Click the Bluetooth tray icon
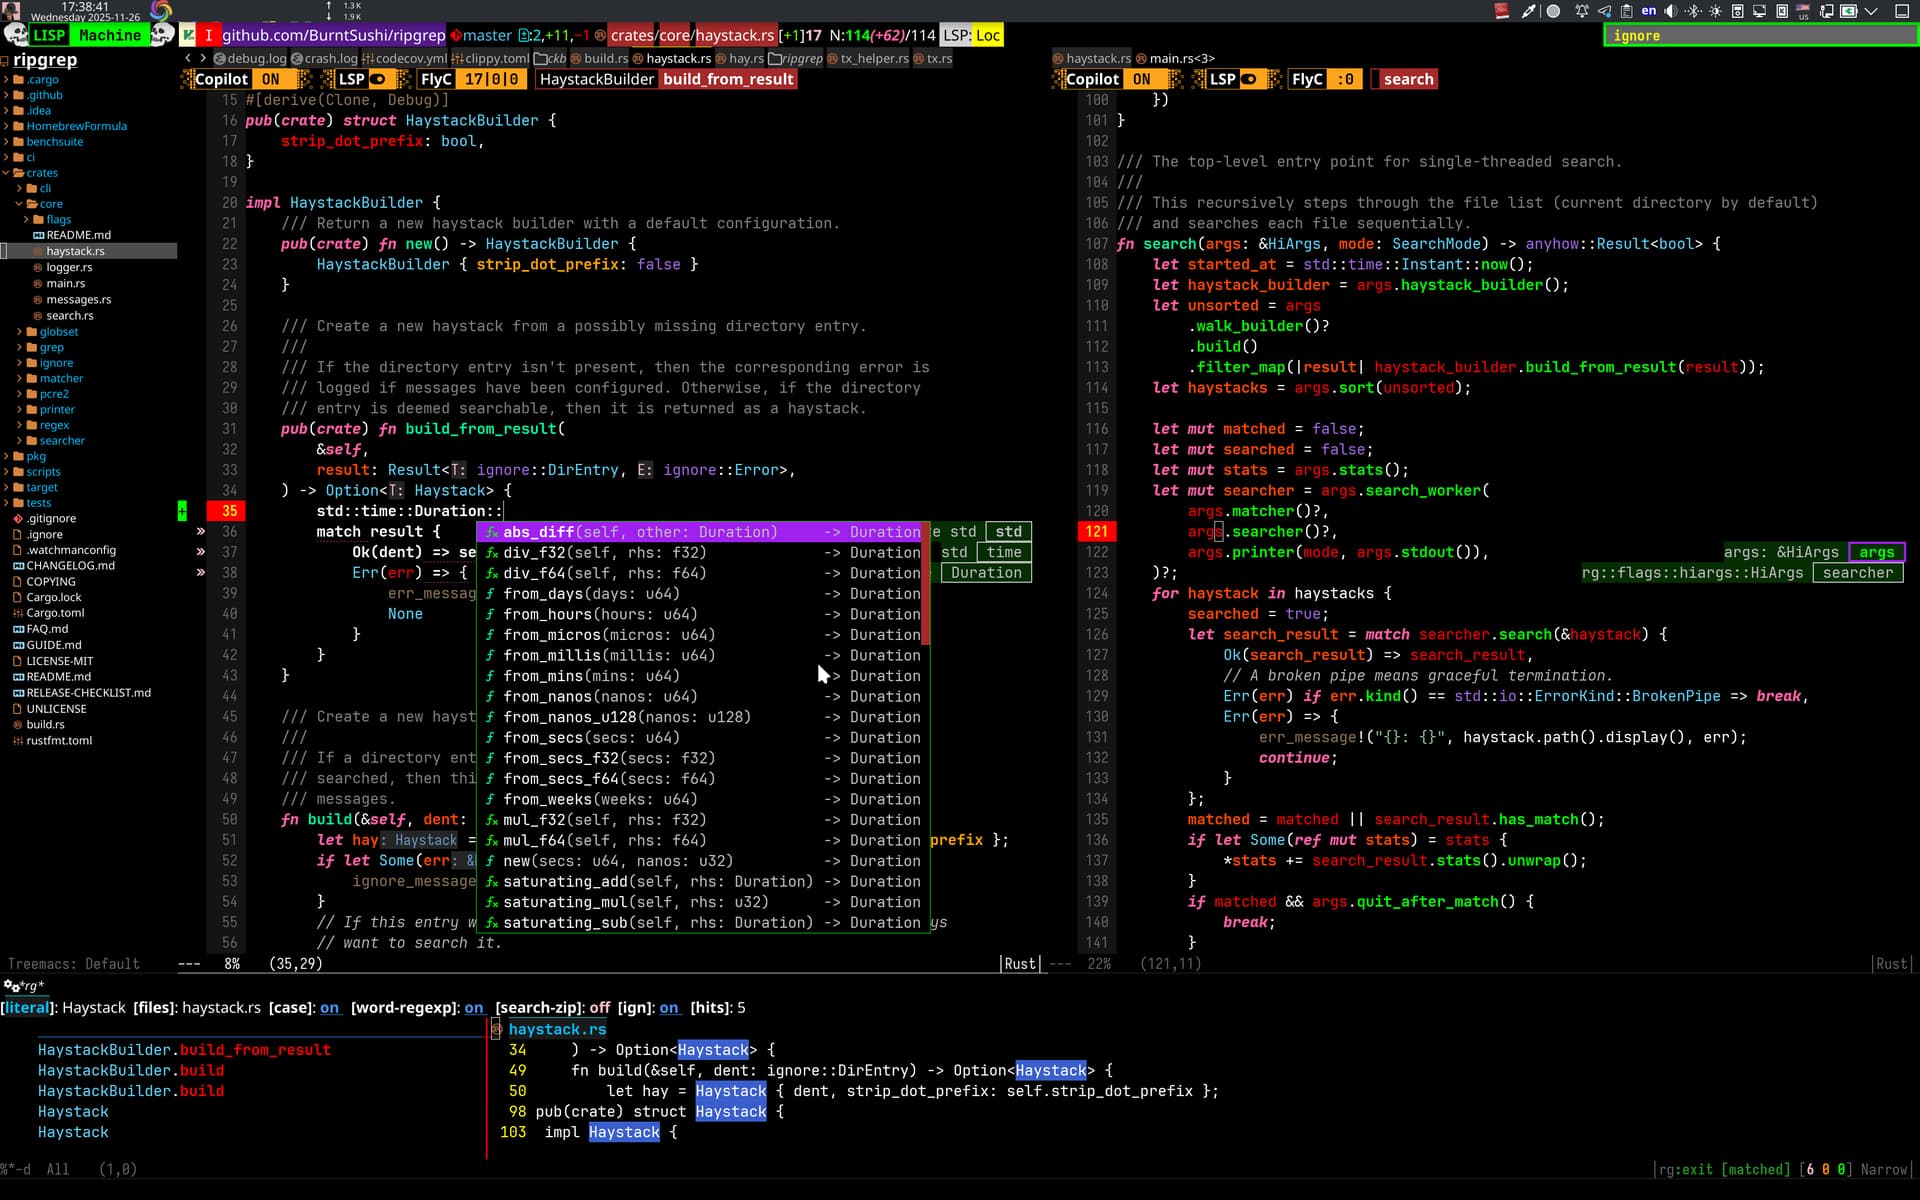Viewport: 1920px width, 1200px height. coord(1693,11)
